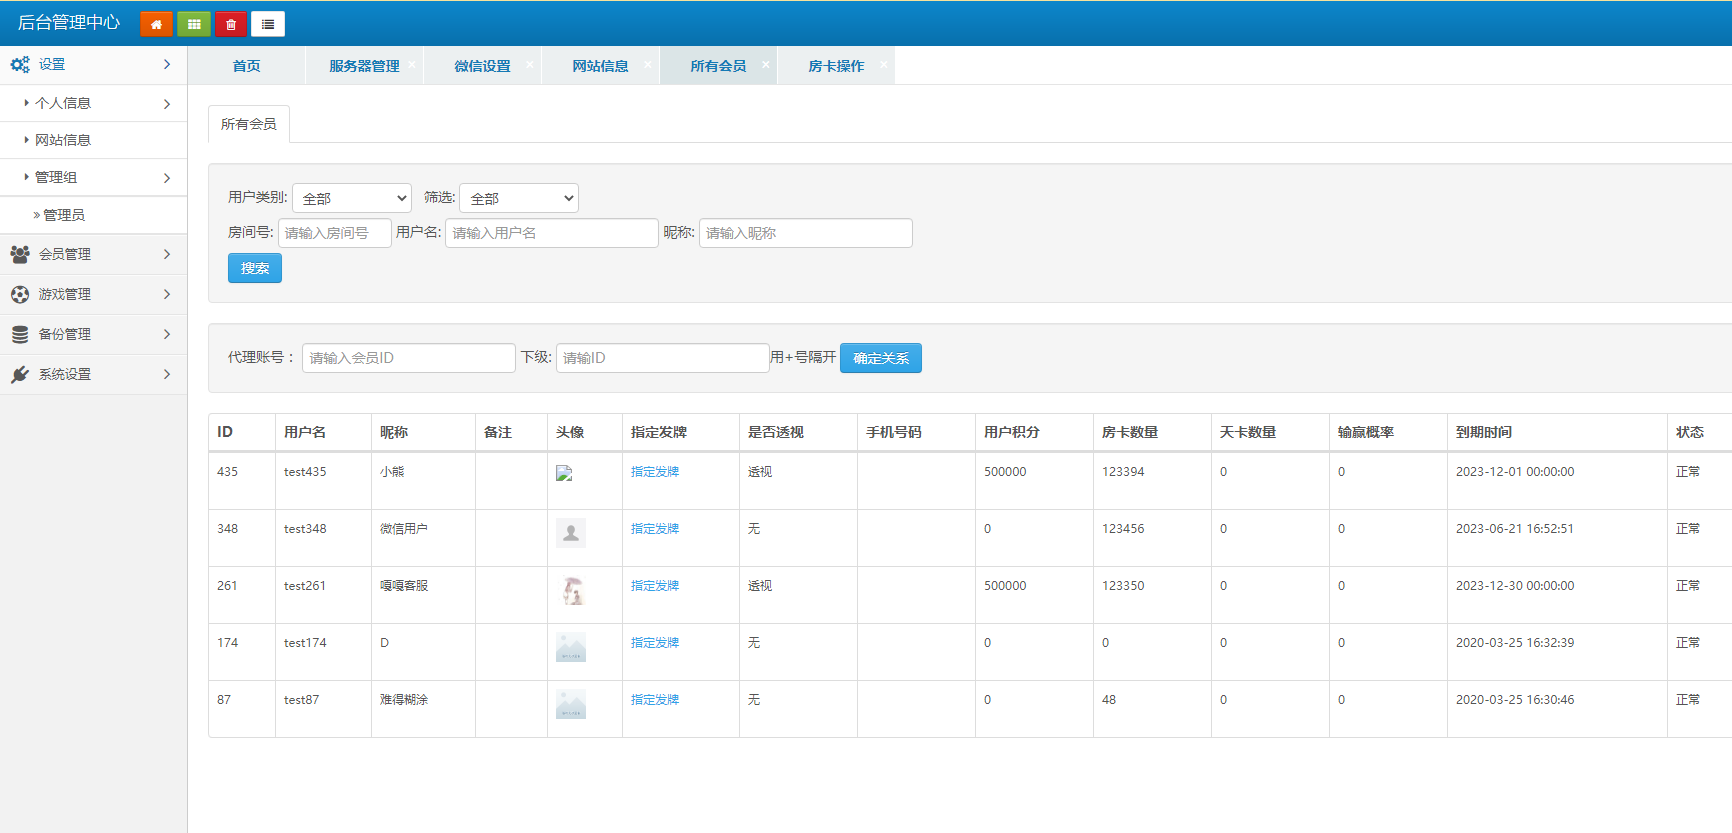The image size is (1732, 833).
Task: Open the 筛选 dropdown
Action: point(519,198)
